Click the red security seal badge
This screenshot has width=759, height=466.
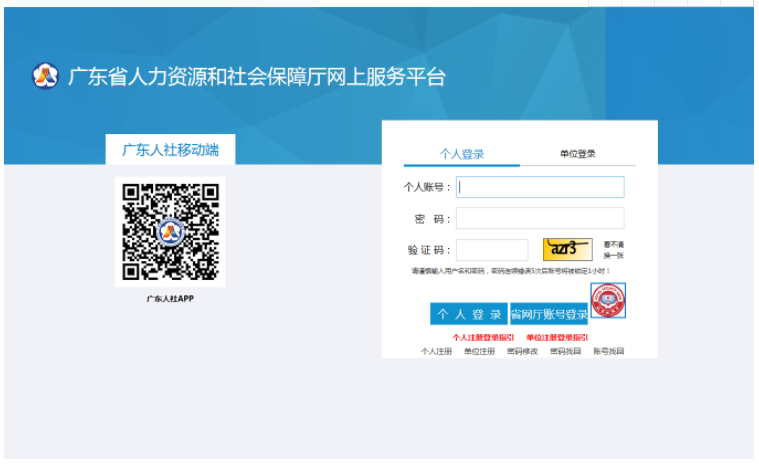(x=608, y=301)
